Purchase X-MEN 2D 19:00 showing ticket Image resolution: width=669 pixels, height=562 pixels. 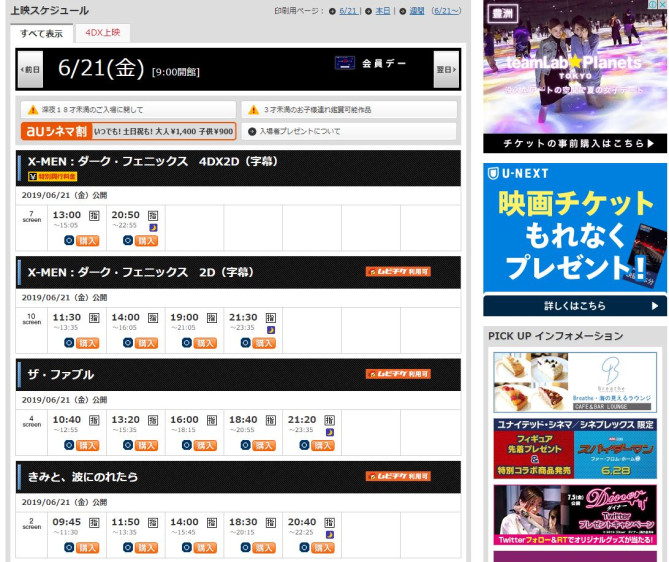205,343
